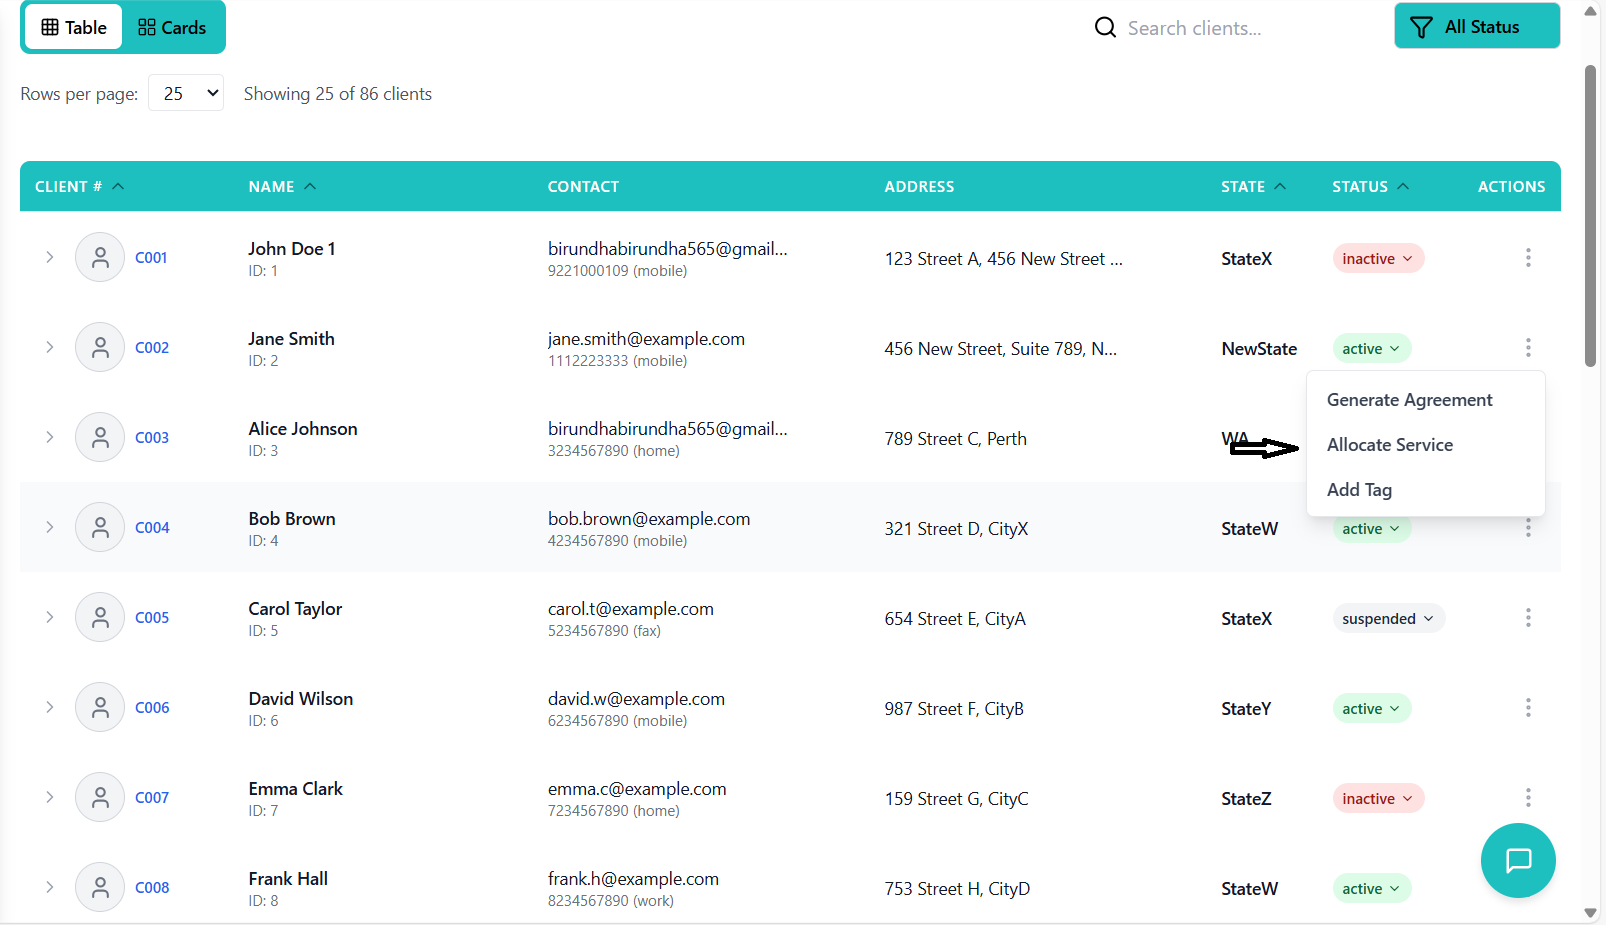The height and width of the screenshot is (925, 1606).
Task: Switch to Cards view
Action: pyautogui.click(x=172, y=28)
